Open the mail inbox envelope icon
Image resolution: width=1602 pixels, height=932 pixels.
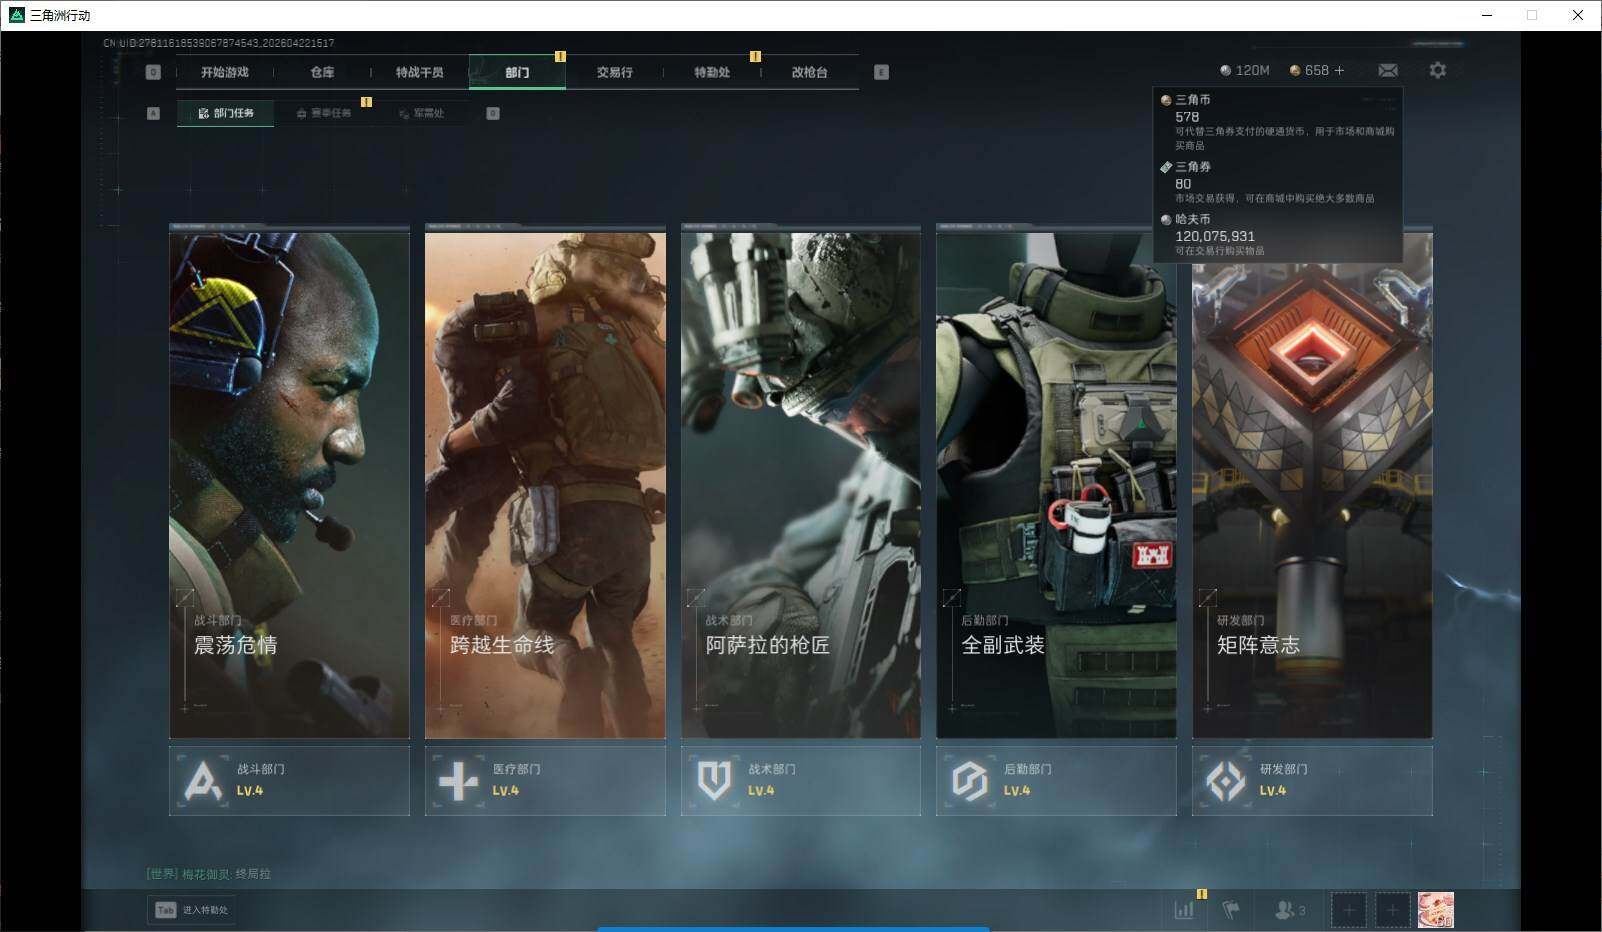point(1388,70)
